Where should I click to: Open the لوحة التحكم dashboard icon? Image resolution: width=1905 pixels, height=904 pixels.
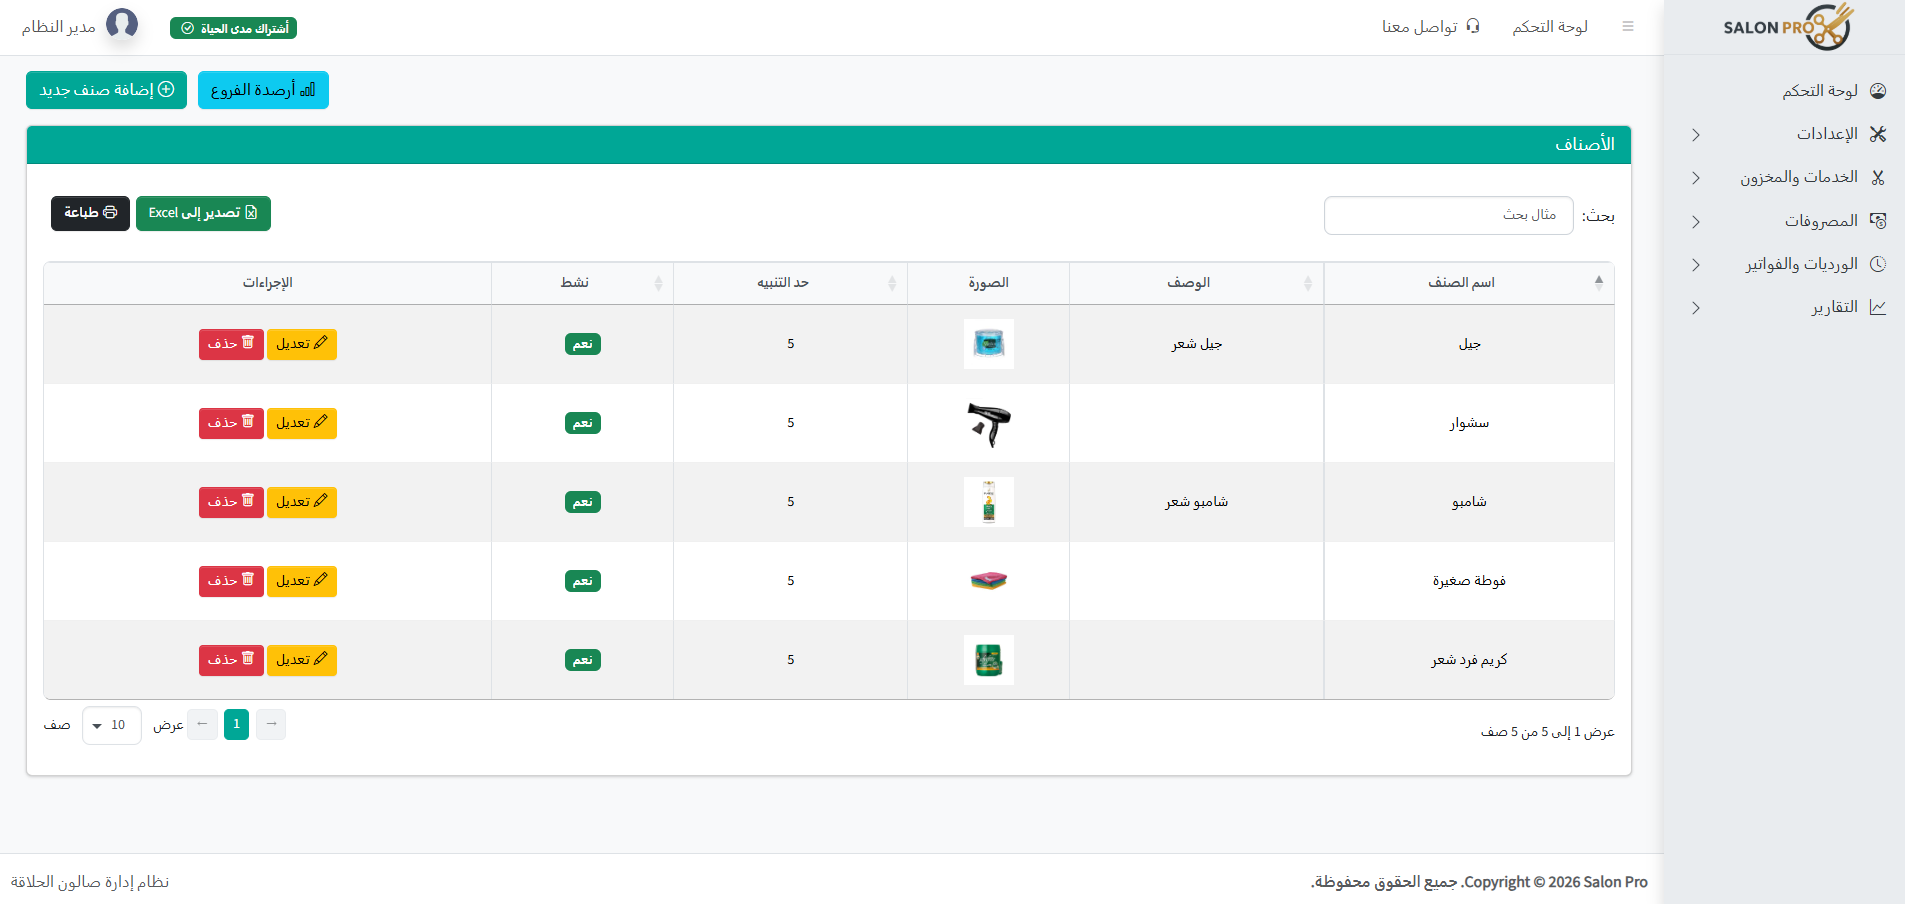1878,90
